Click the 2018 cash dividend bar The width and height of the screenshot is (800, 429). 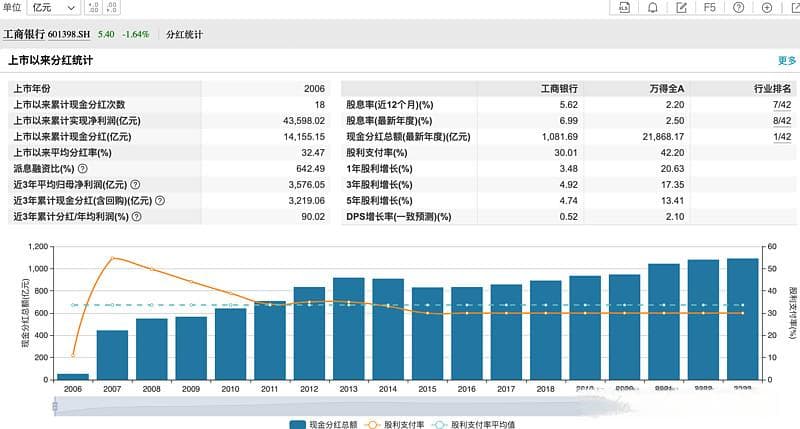click(545, 331)
